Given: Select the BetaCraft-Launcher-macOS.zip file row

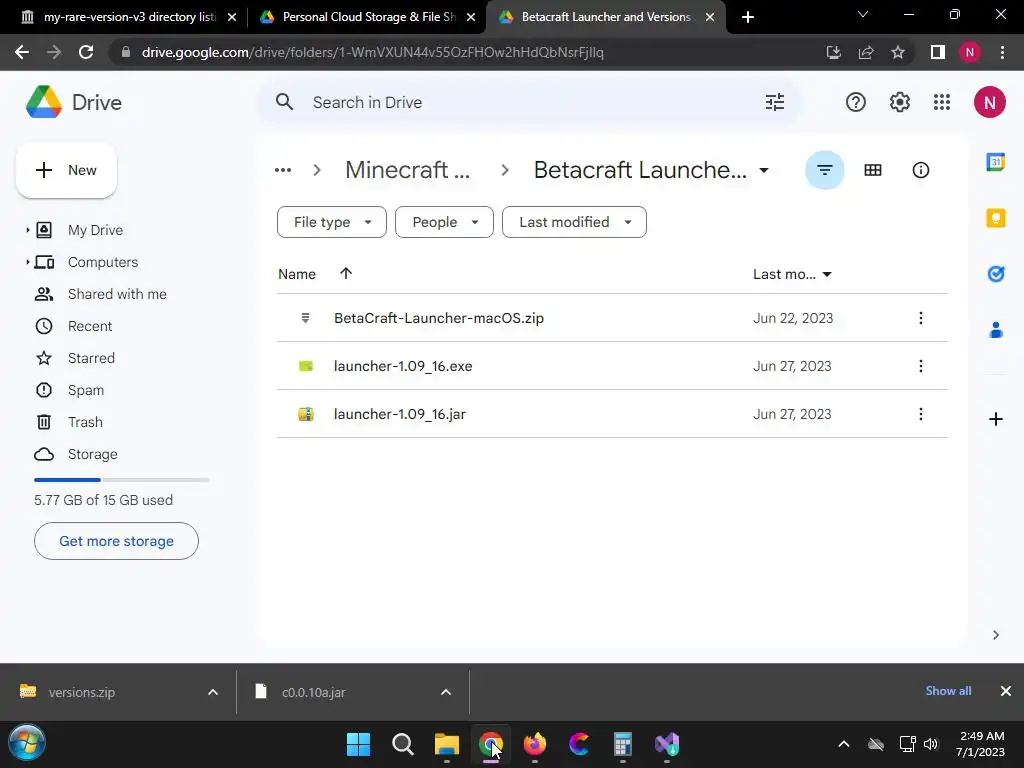Looking at the screenshot, I should click(612, 318).
